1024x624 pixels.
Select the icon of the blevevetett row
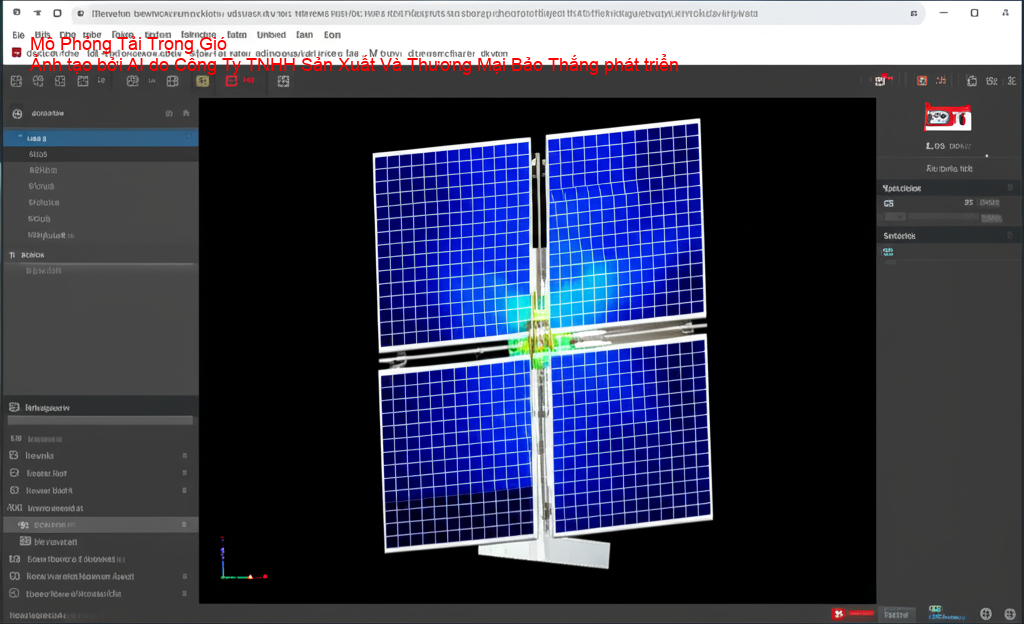coord(25,541)
